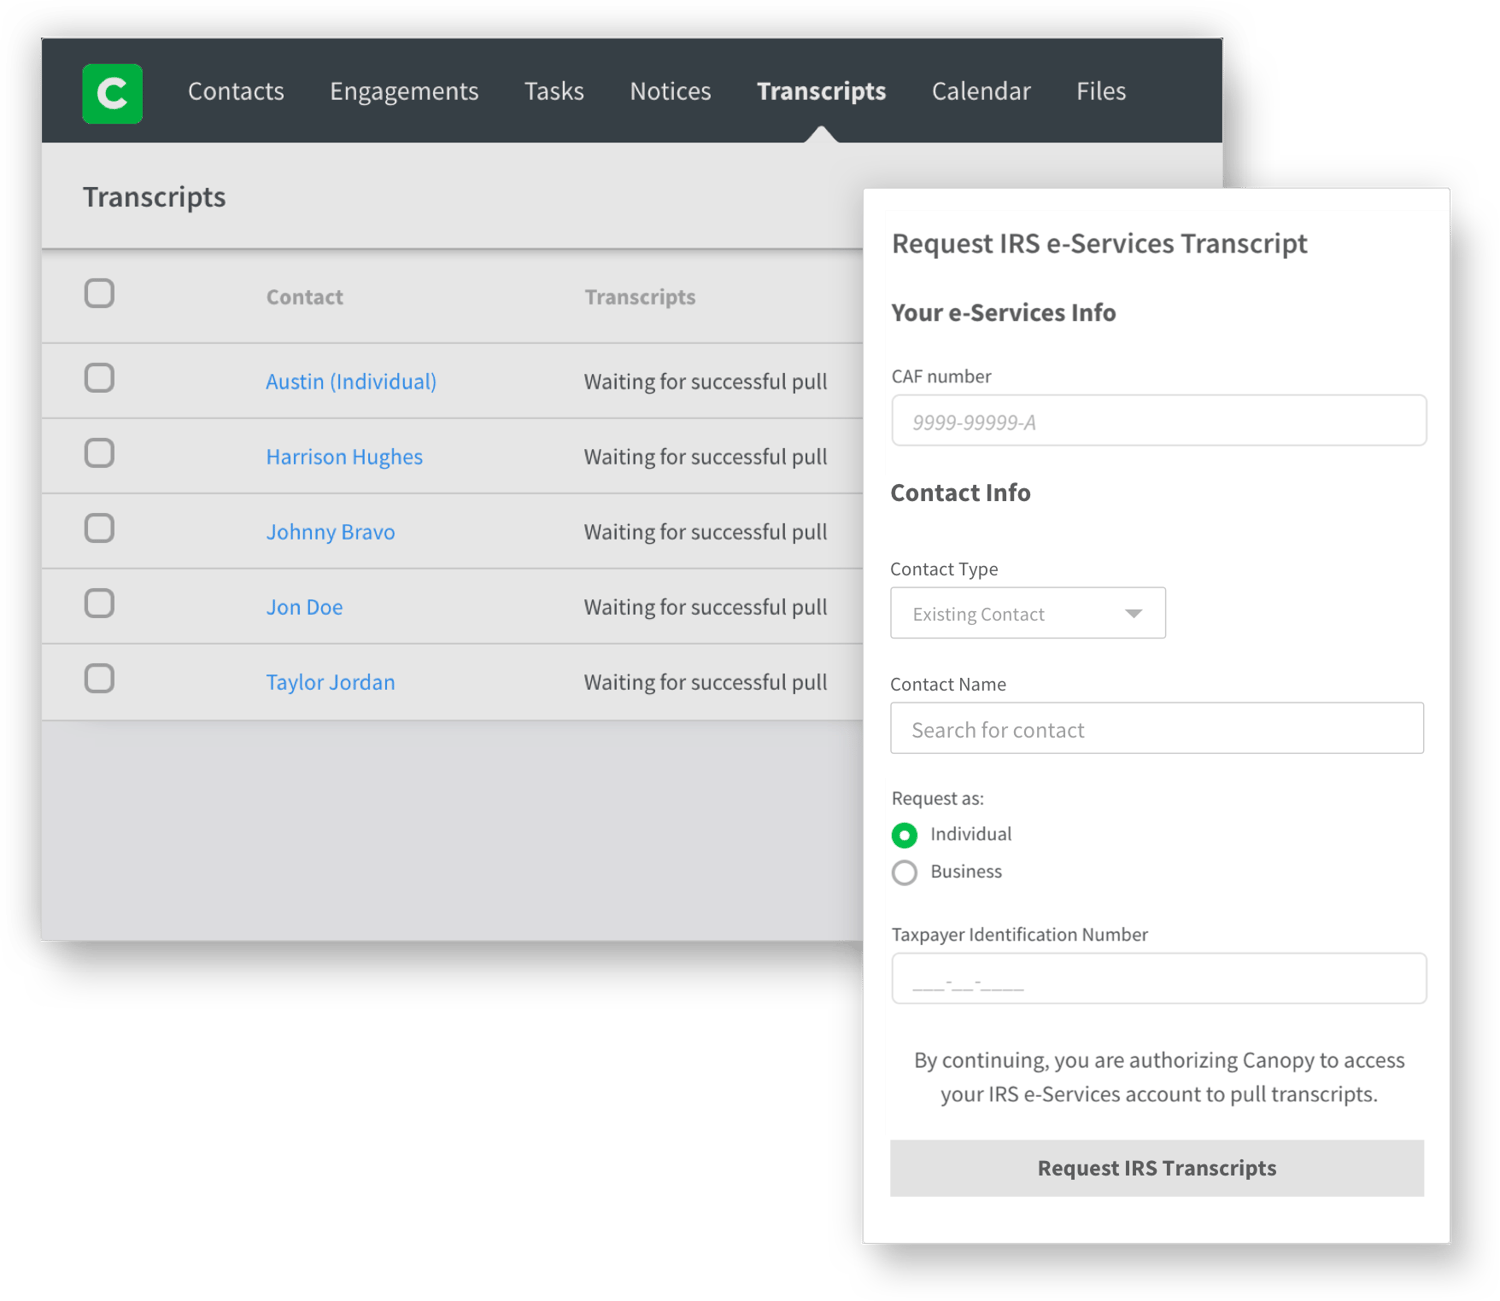Select the Business radio button

tap(904, 872)
